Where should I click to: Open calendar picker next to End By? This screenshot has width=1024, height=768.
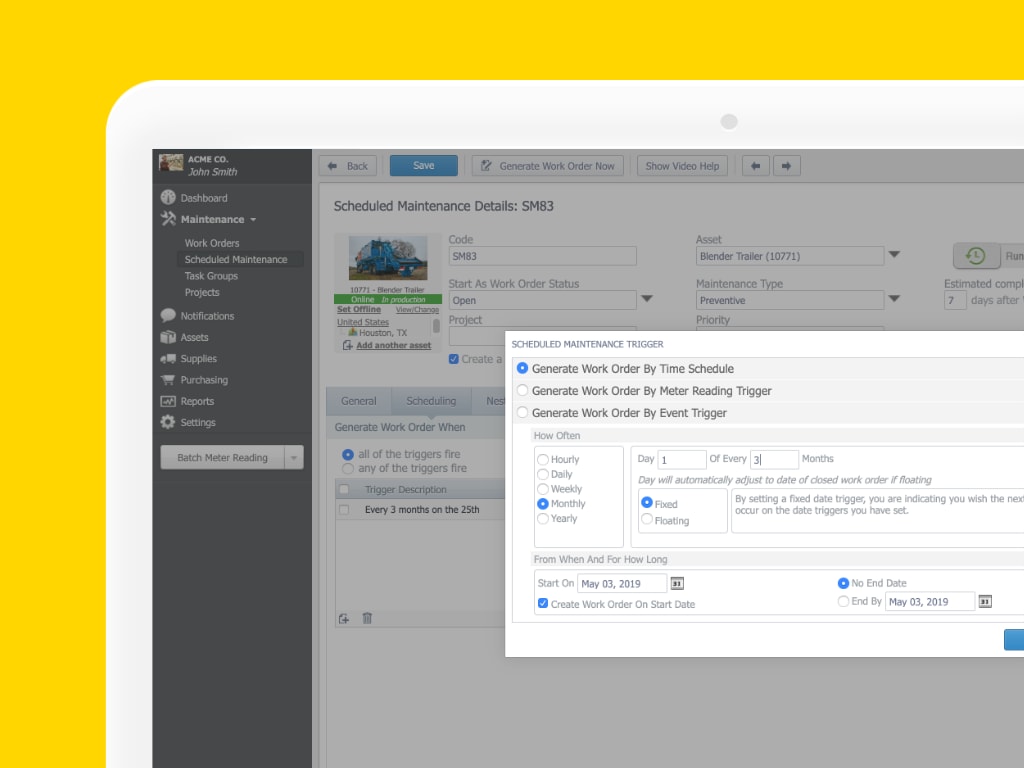(985, 601)
